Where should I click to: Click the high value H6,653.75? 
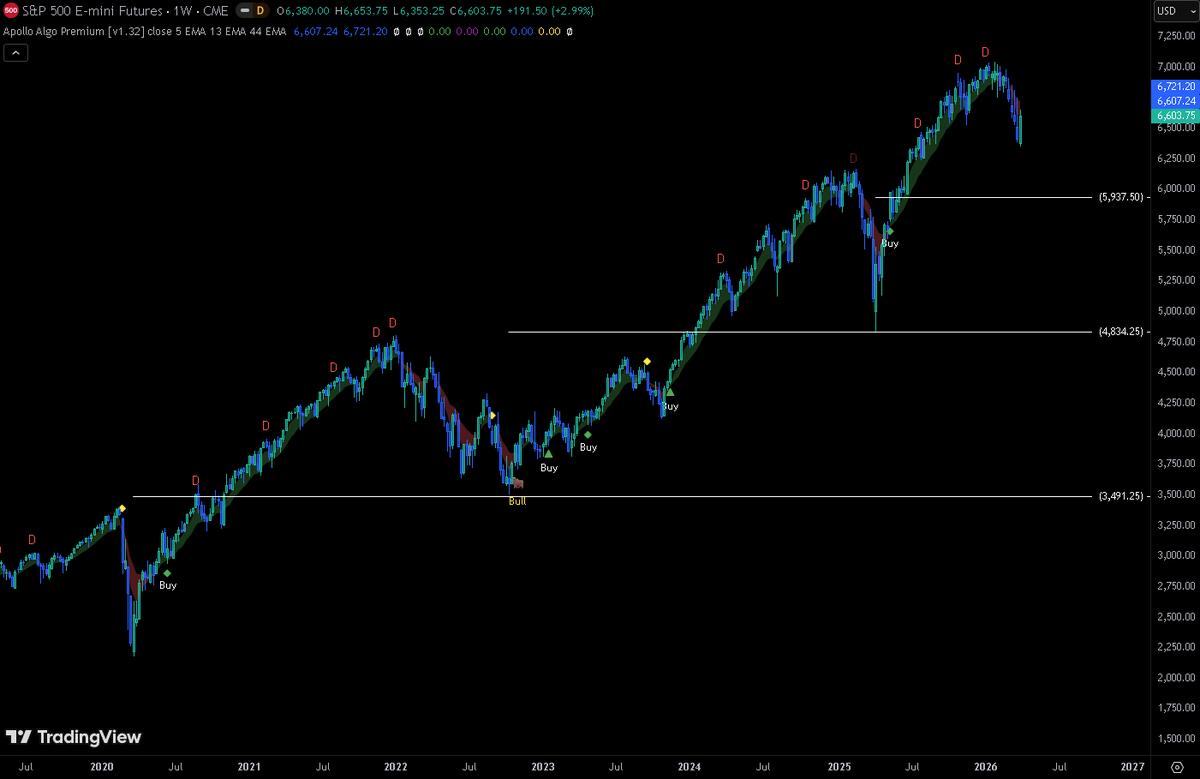[363, 10]
